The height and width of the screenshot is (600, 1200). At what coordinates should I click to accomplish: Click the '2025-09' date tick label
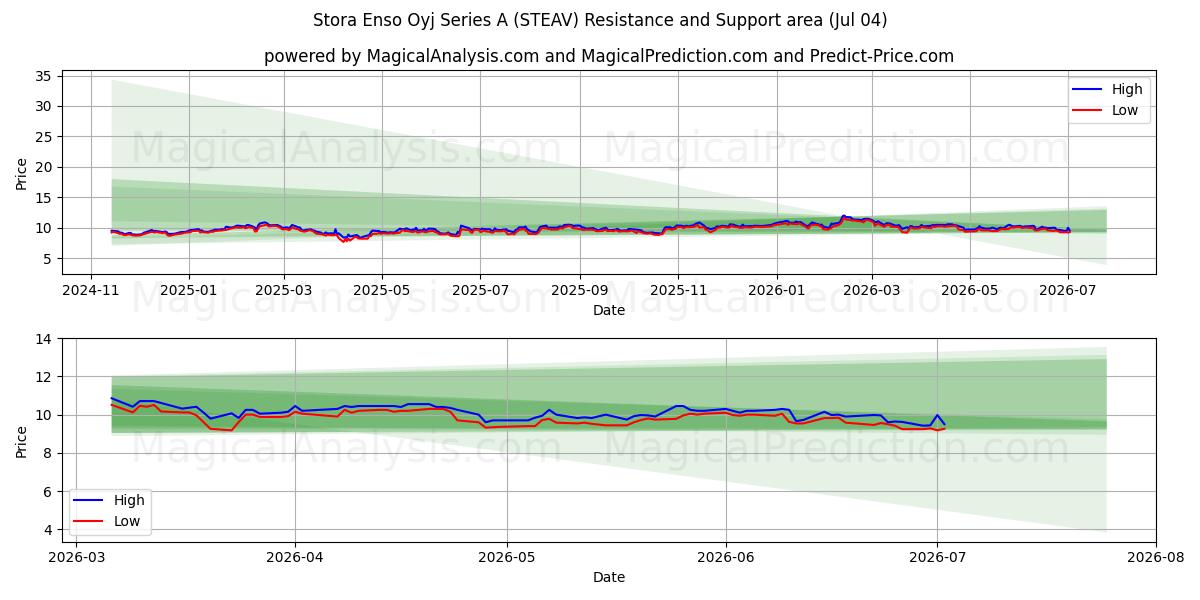(580, 291)
